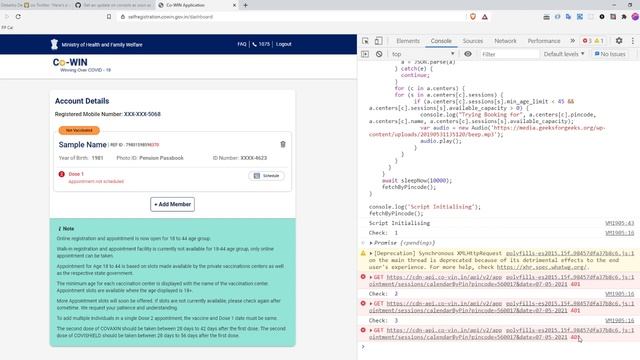This screenshot has width=640, height=360.
Task: Show more DevTools tabs with the double chevron
Action: coord(572,41)
